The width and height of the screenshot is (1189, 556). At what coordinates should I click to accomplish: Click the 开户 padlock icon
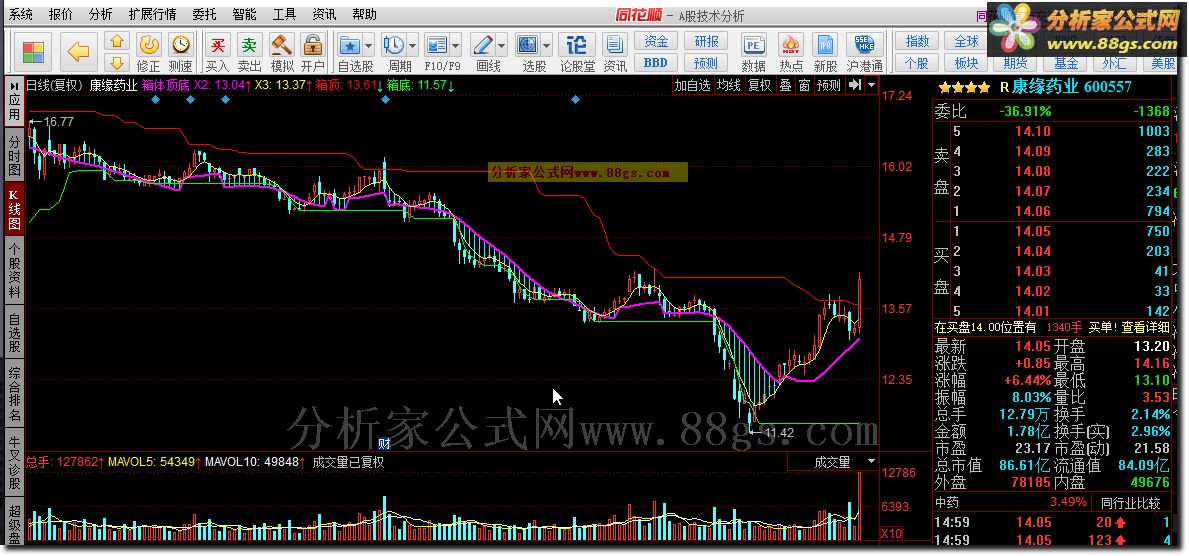coord(312,46)
